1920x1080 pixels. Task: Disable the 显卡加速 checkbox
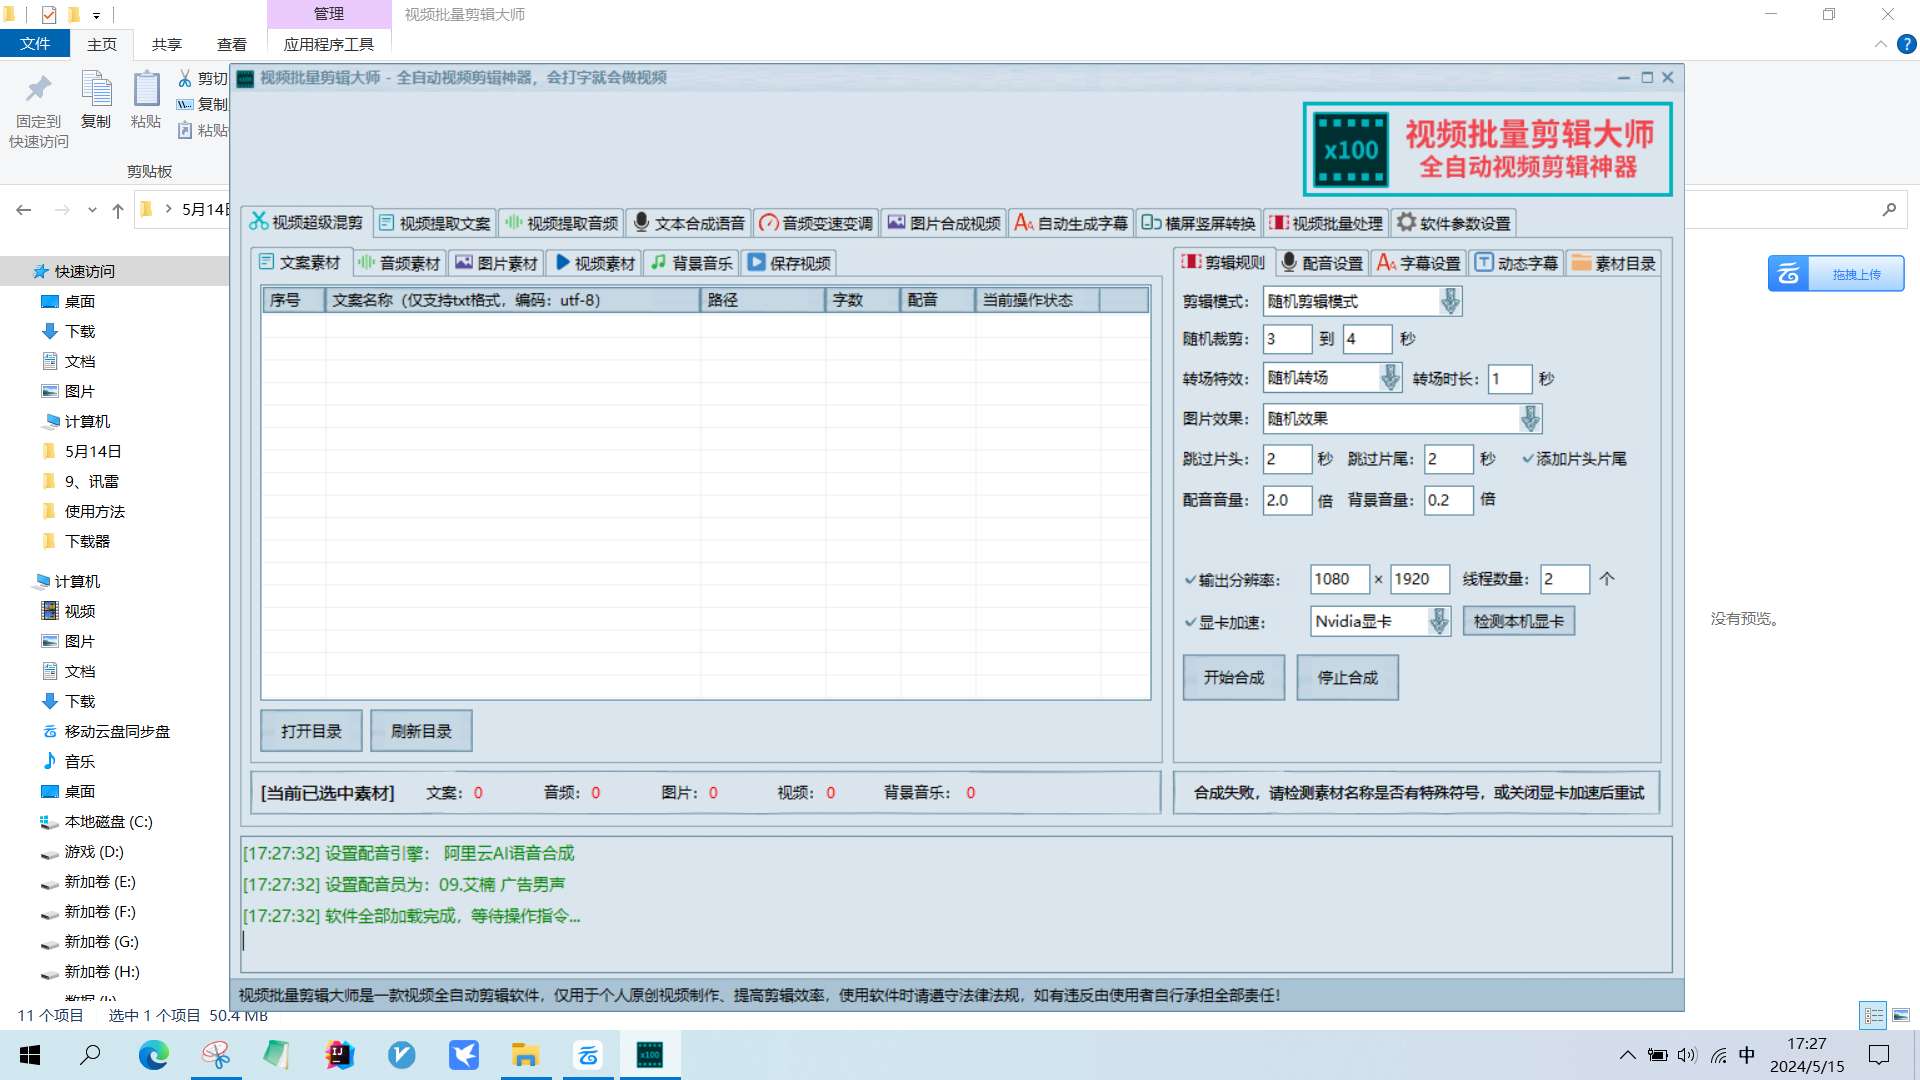(x=1190, y=622)
